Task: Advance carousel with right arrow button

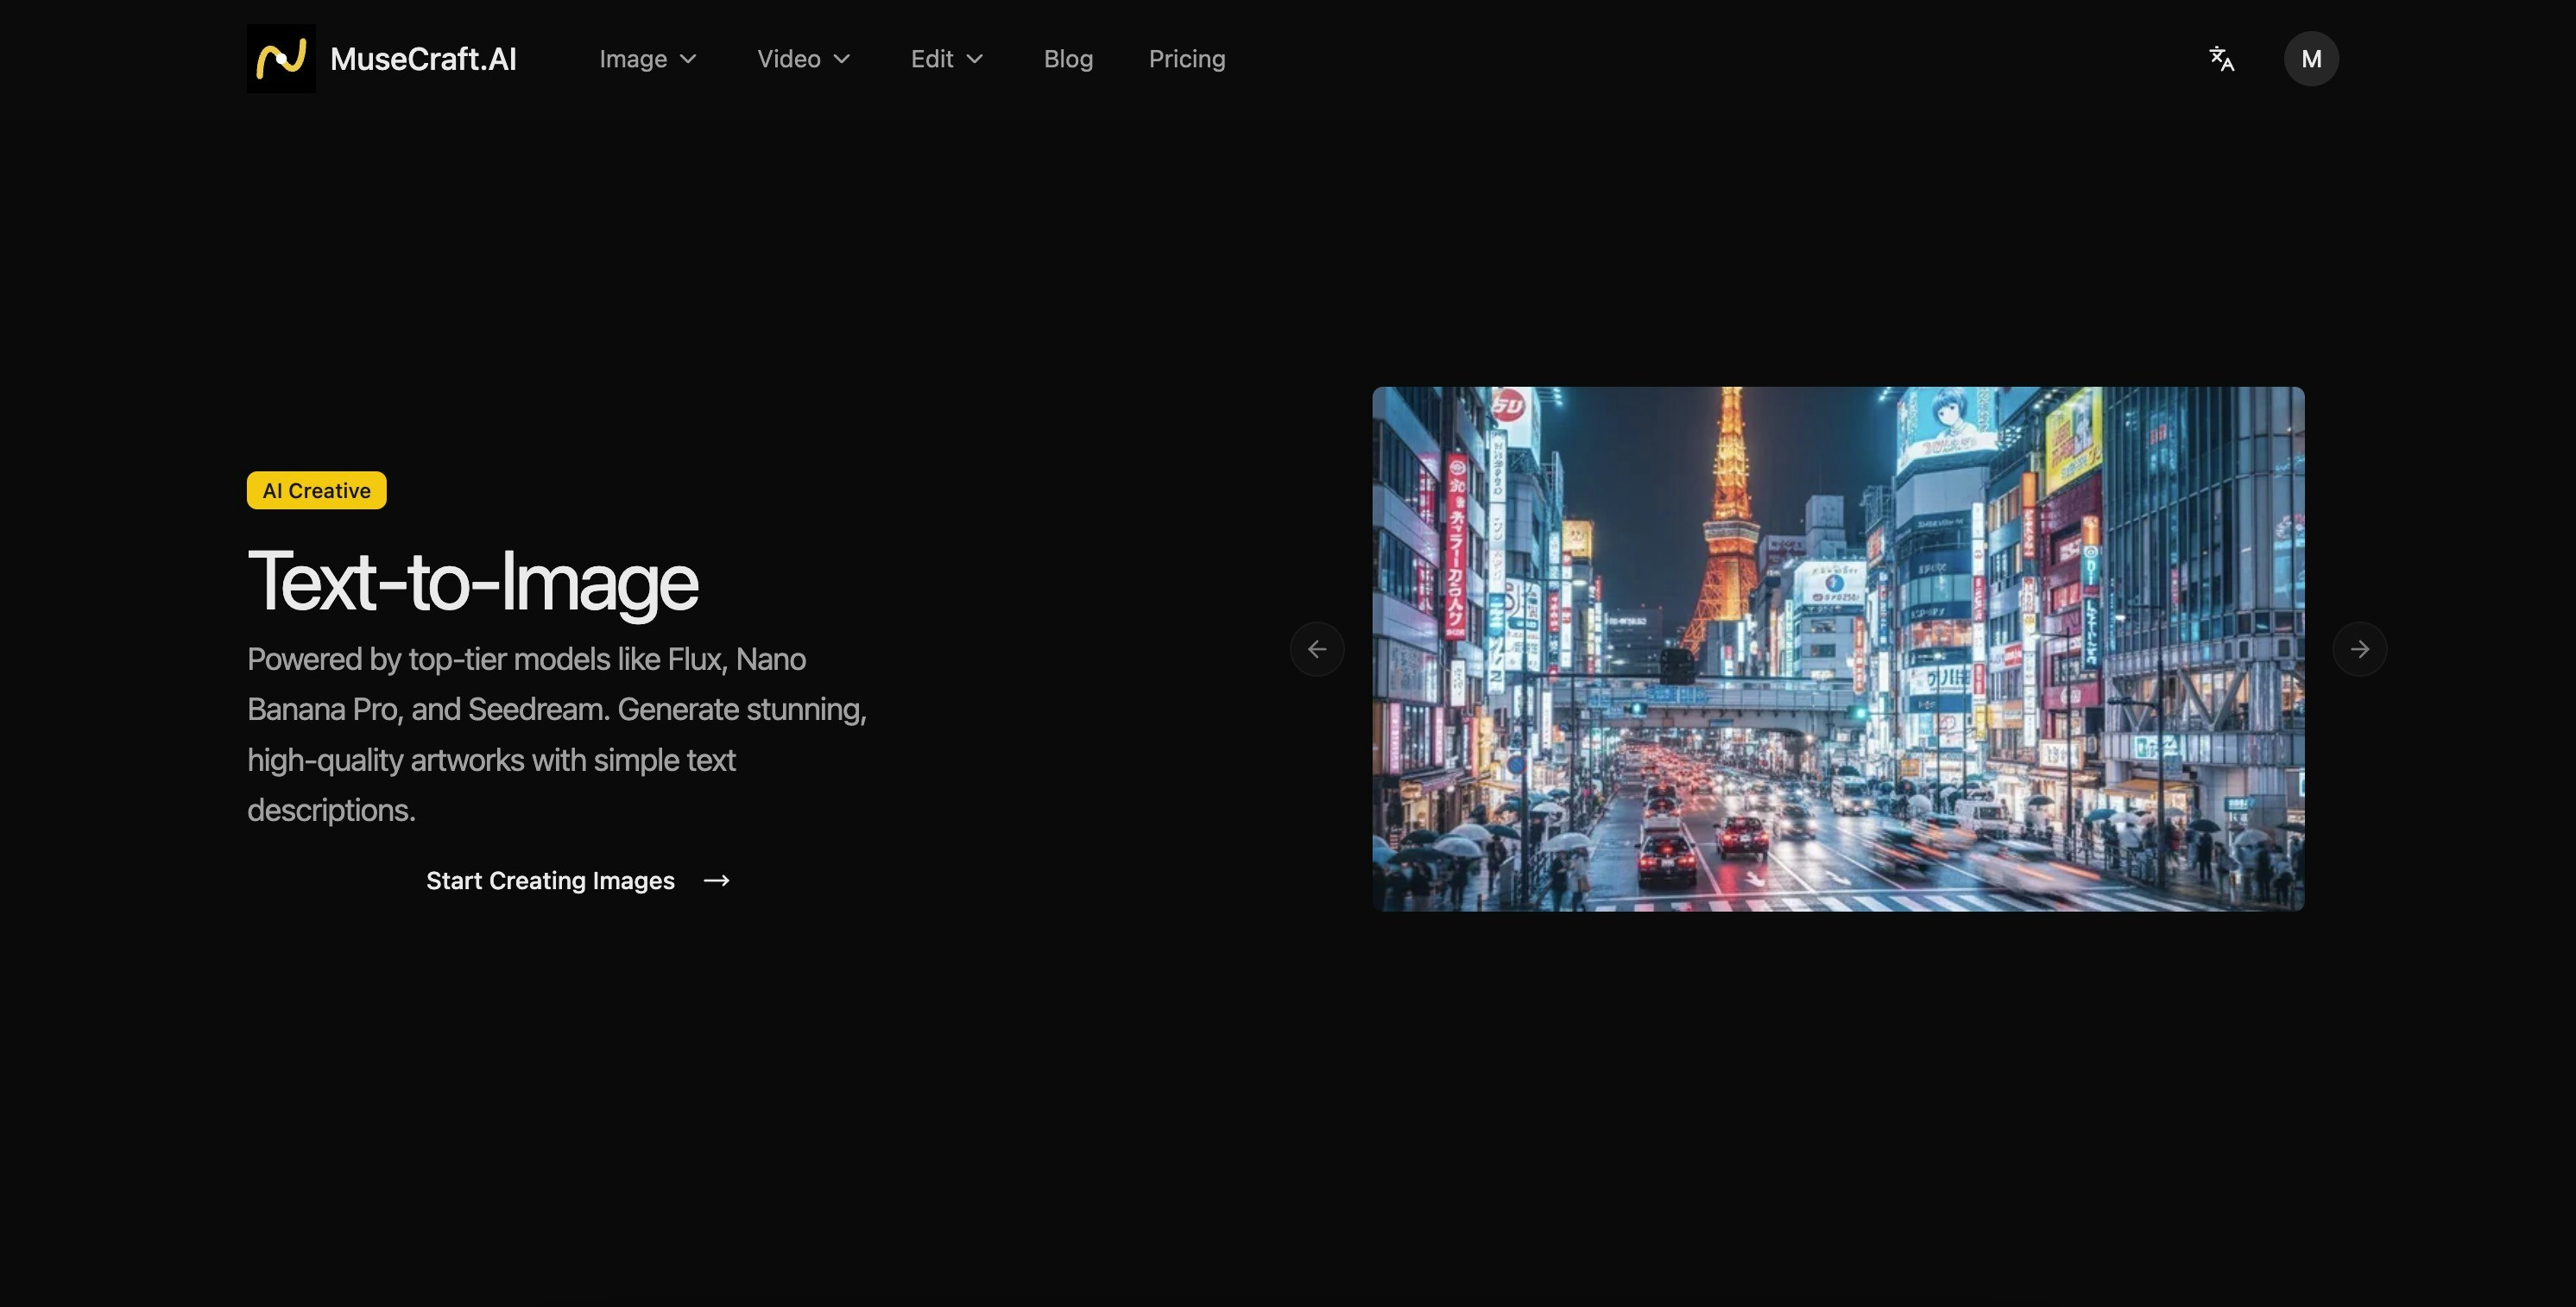Action: [x=2359, y=649]
